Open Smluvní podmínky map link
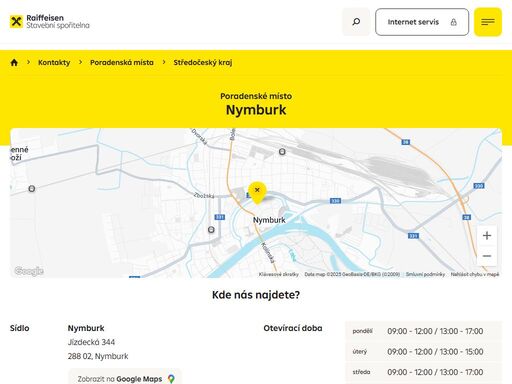Viewport: 512px width, 384px height. 425,274
